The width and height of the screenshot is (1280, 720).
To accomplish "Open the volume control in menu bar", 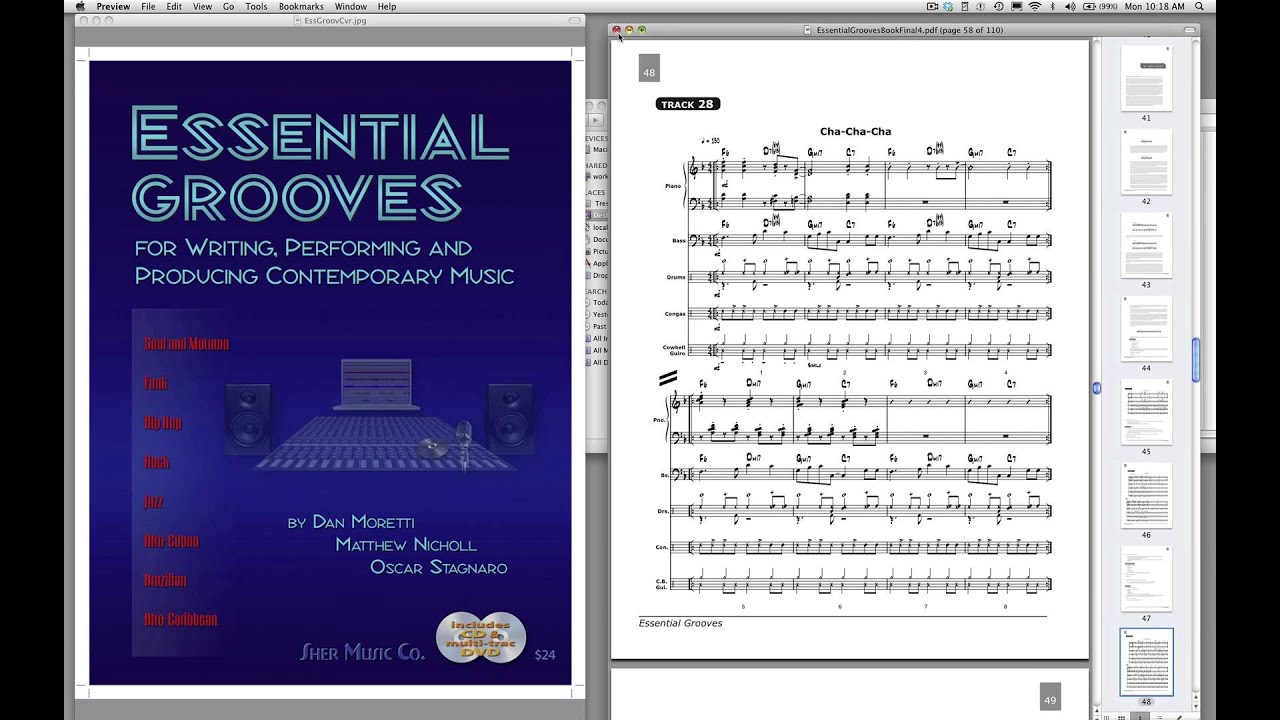I will point(1070,6).
